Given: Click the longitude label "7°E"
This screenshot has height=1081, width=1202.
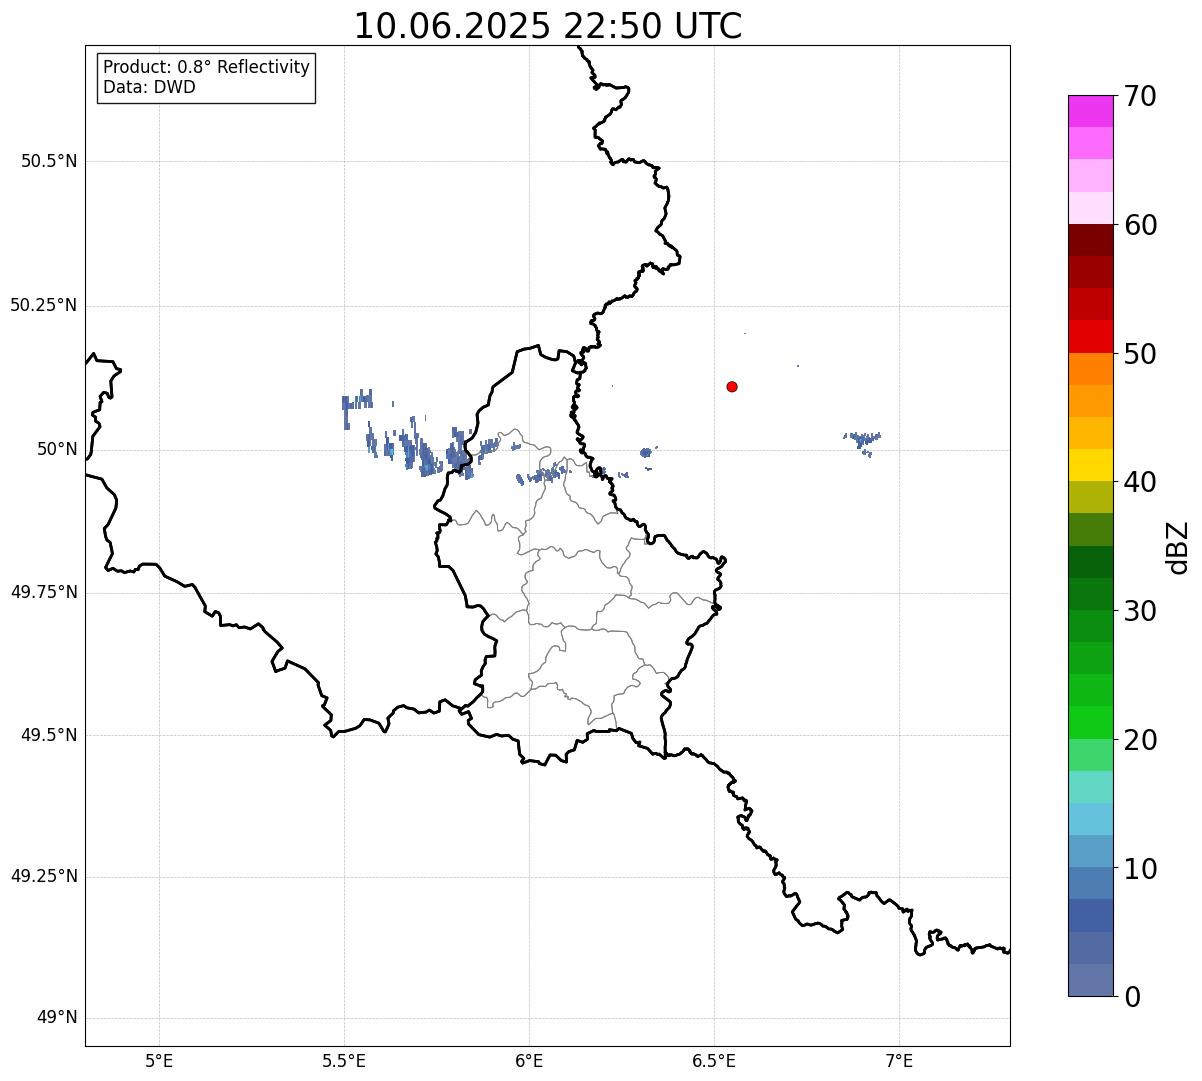Looking at the screenshot, I should 900,1060.
